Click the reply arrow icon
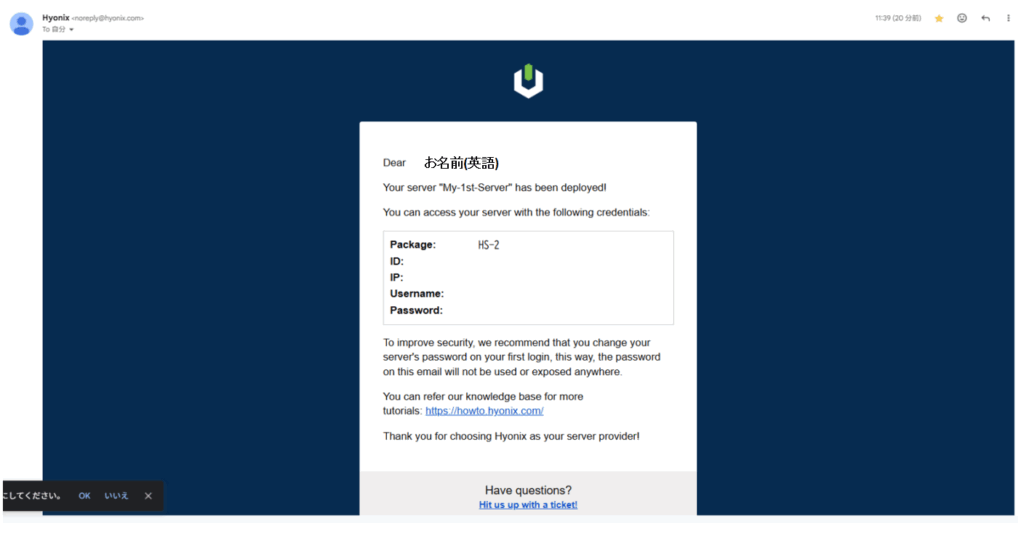 [985, 18]
